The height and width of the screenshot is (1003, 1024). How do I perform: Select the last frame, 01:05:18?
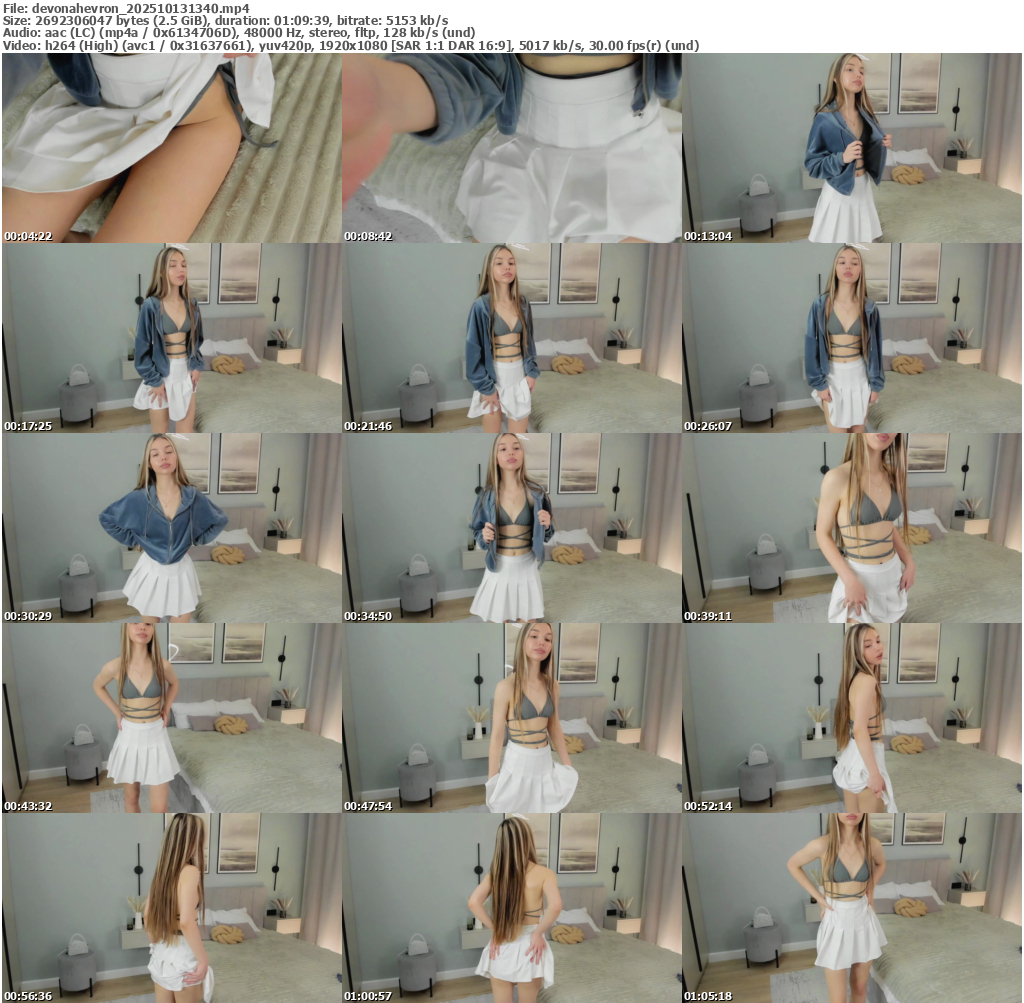[852, 908]
